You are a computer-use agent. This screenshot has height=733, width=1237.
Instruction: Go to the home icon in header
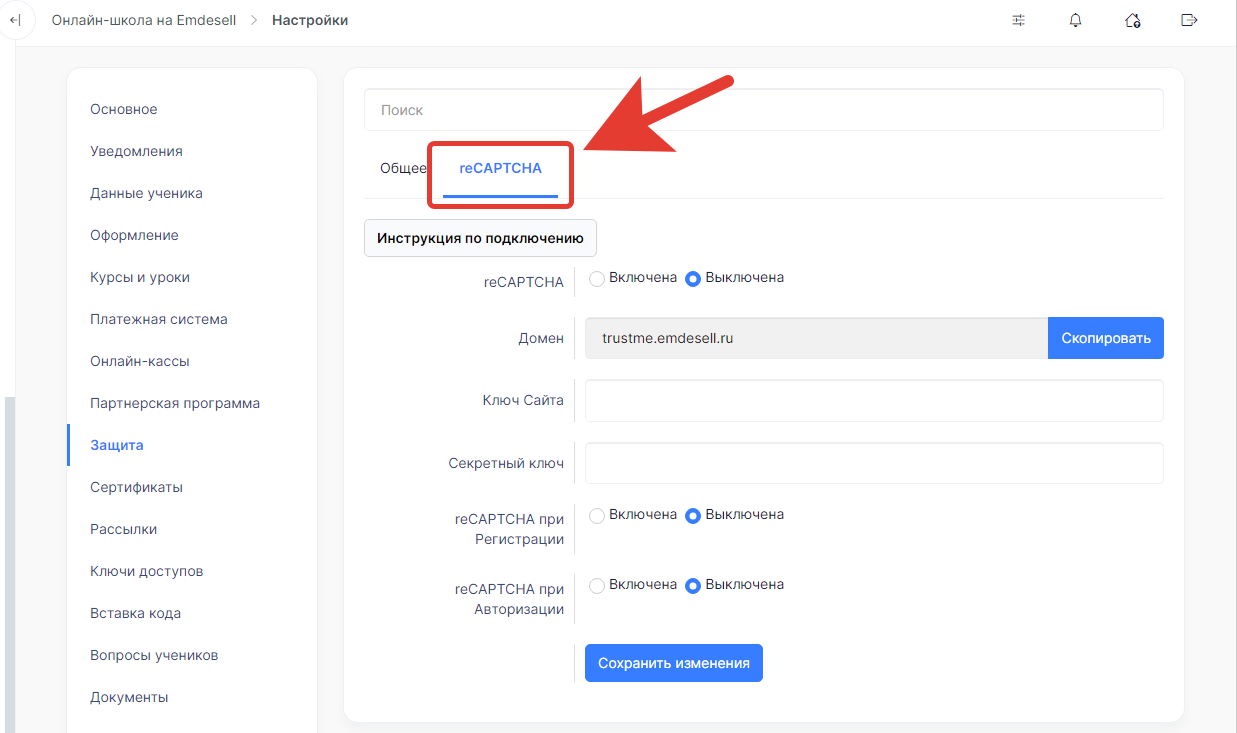pos(1133,20)
